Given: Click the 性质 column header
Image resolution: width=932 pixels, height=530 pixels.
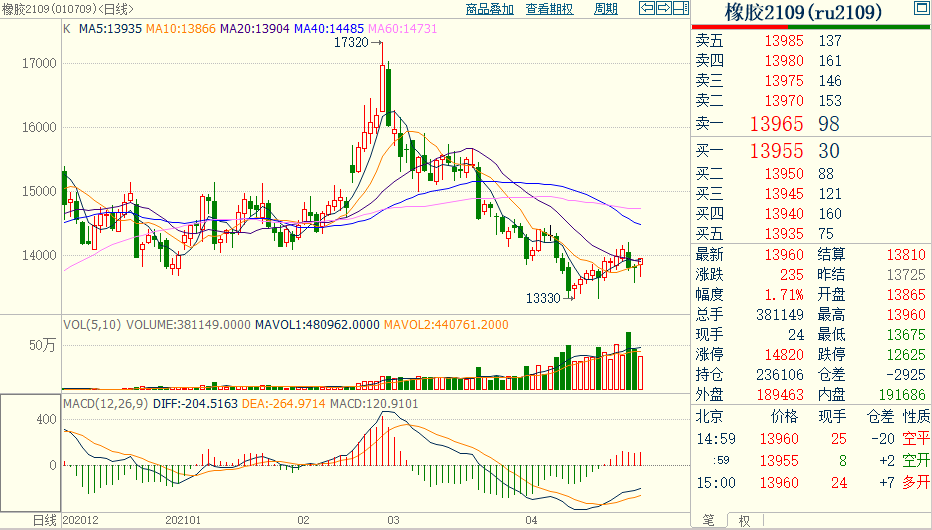Looking at the screenshot, I should [916, 417].
